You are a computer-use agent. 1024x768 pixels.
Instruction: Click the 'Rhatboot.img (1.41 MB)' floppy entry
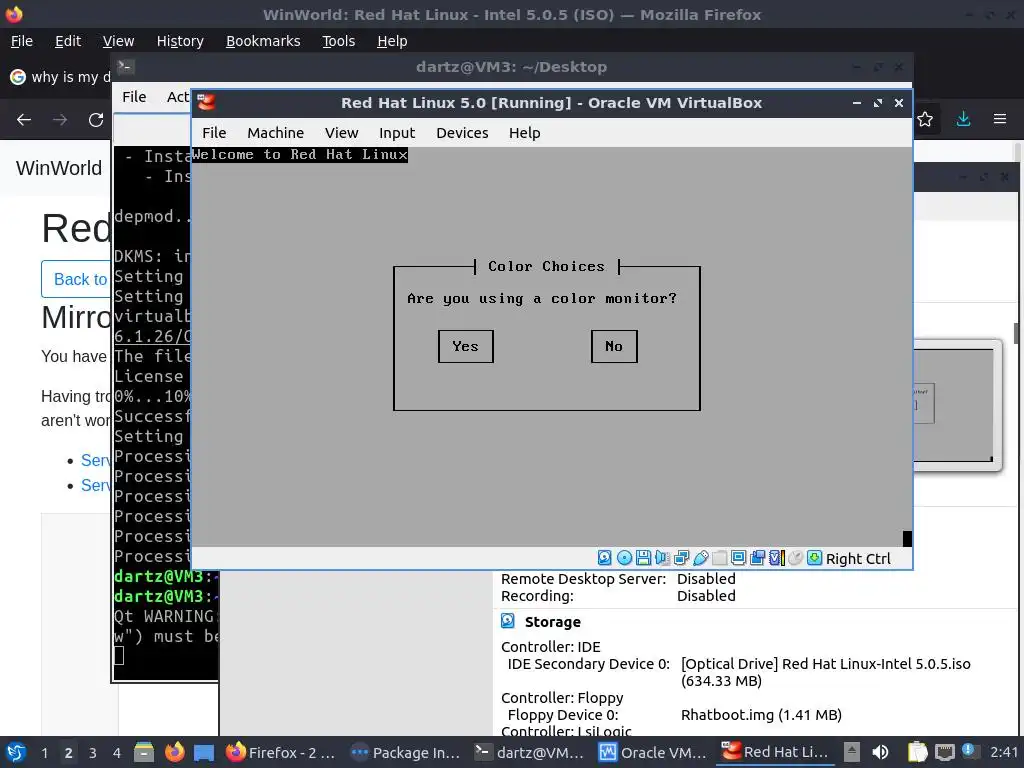coord(761,714)
